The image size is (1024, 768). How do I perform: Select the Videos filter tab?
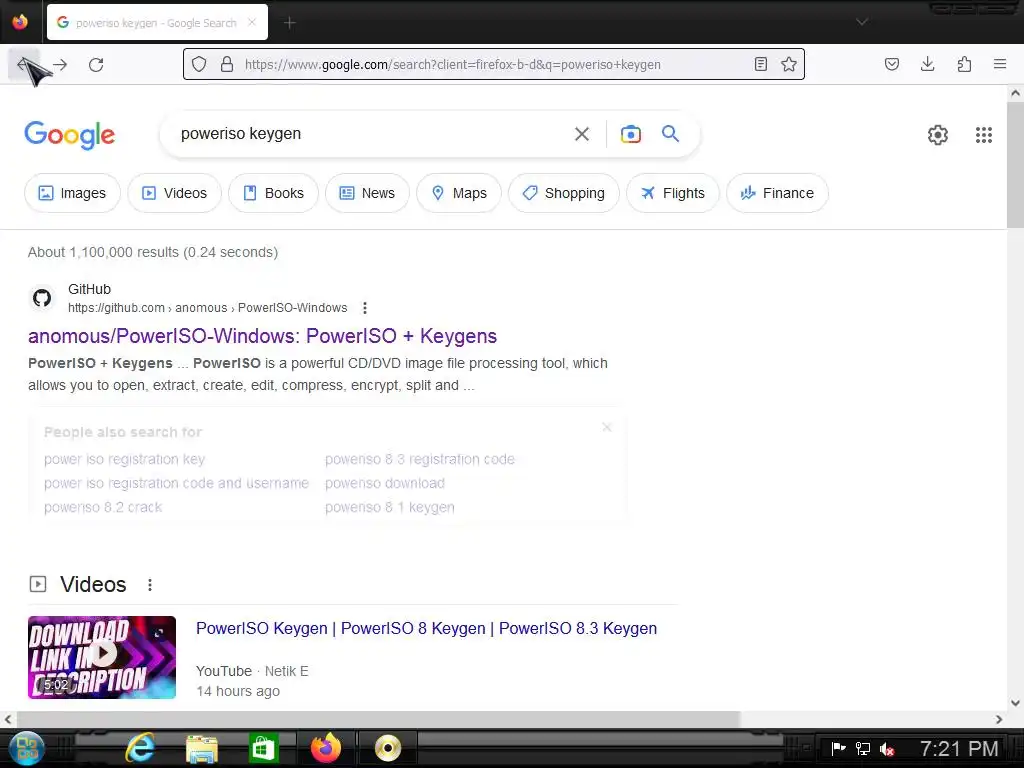point(174,193)
